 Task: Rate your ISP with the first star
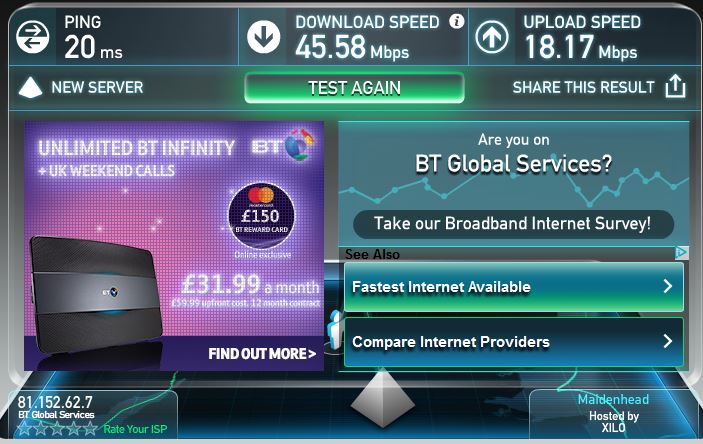(25, 429)
